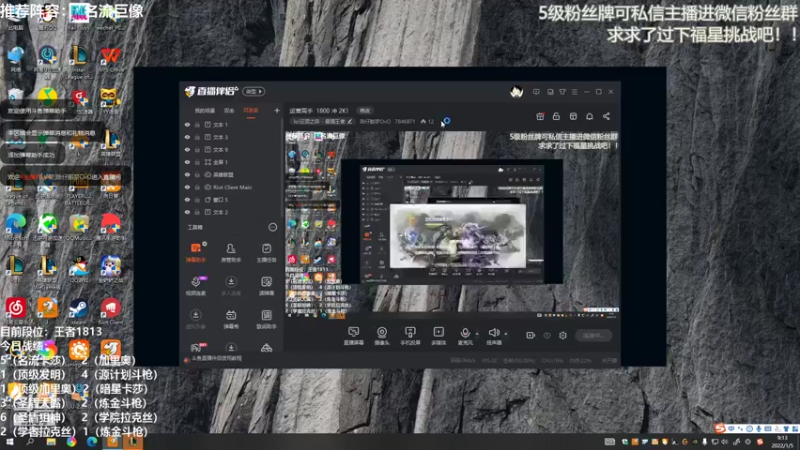
Task: Lock the Riot Client Main layer
Action: [197, 187]
